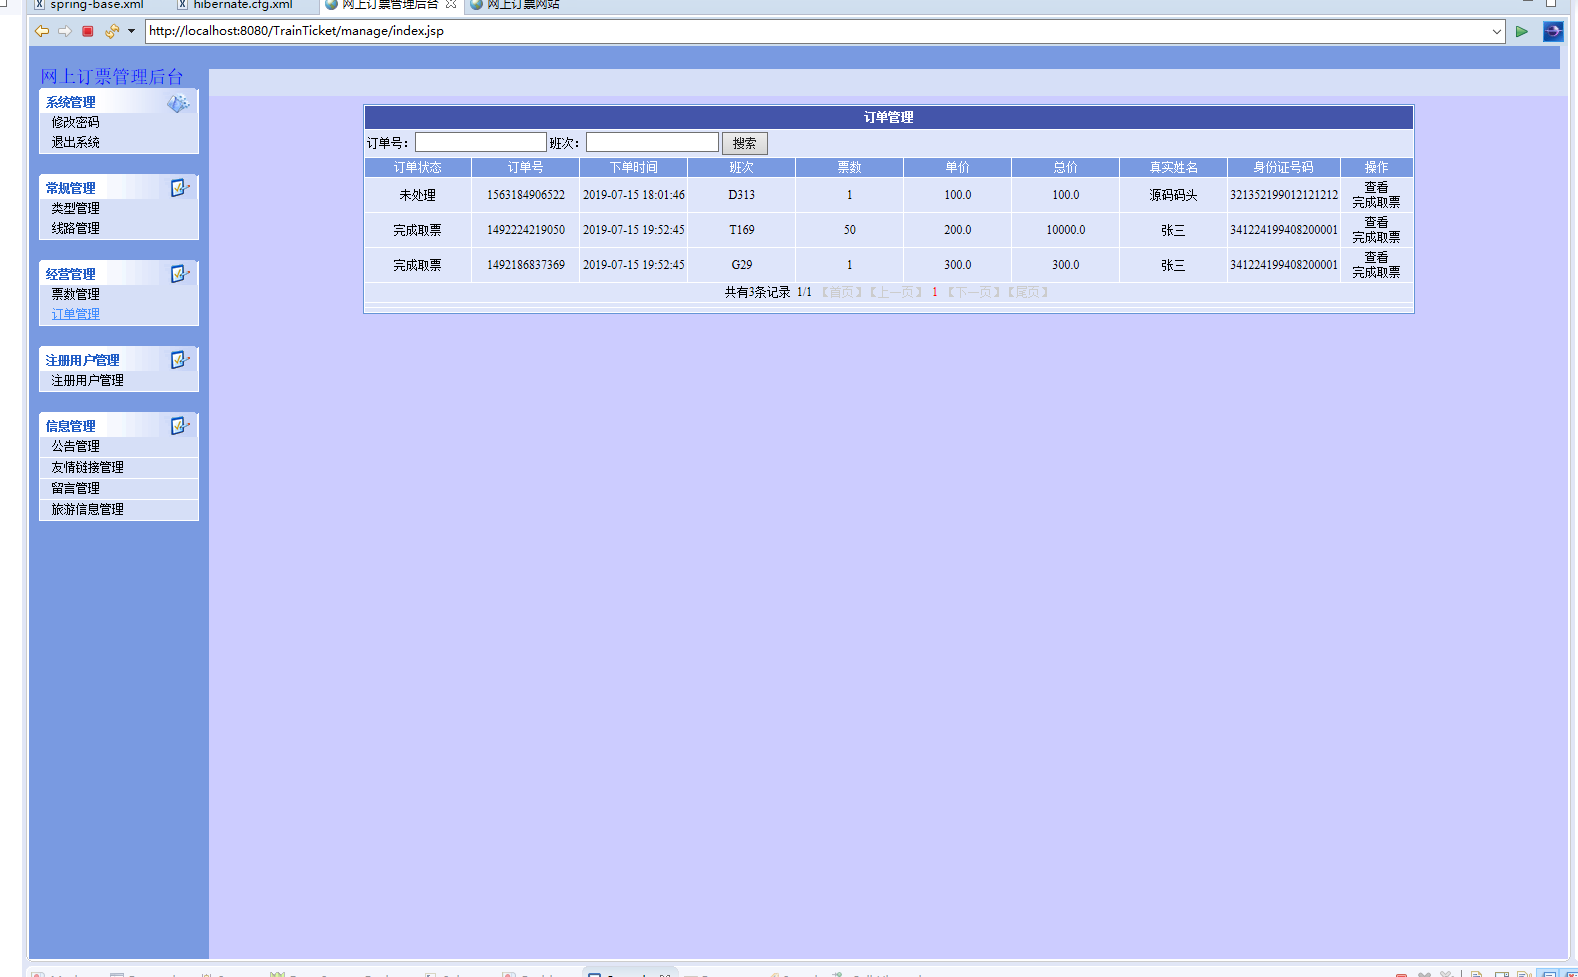
Task: Go back using the browser back arrow
Action: point(42,31)
